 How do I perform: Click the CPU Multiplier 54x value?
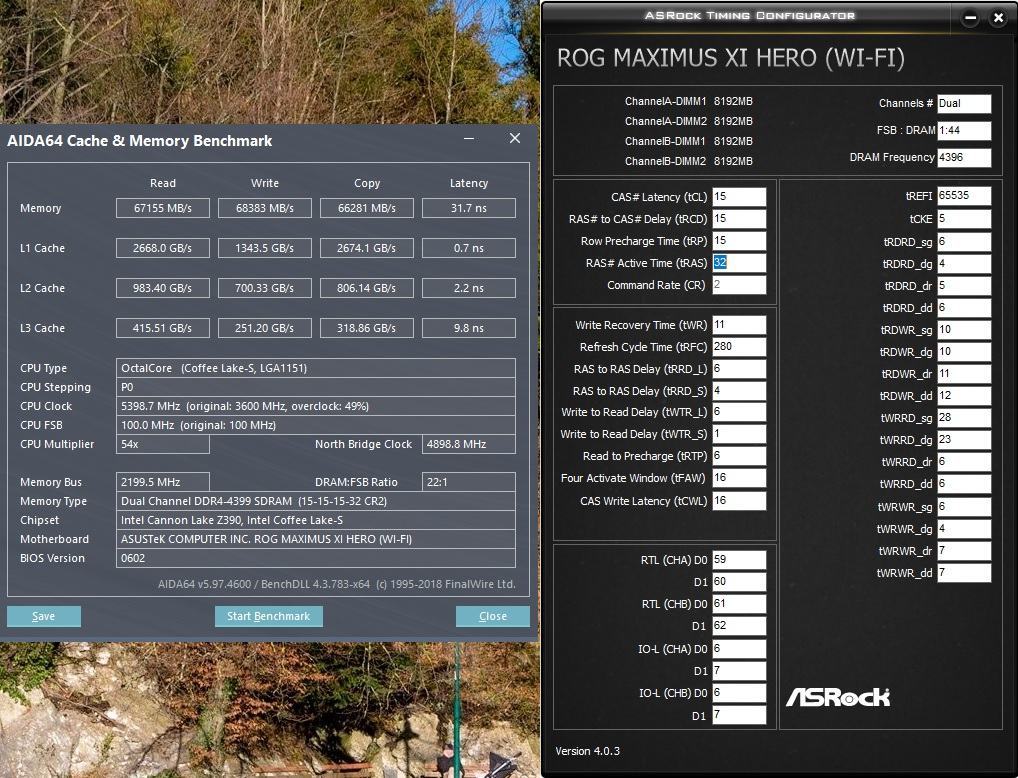coord(163,444)
